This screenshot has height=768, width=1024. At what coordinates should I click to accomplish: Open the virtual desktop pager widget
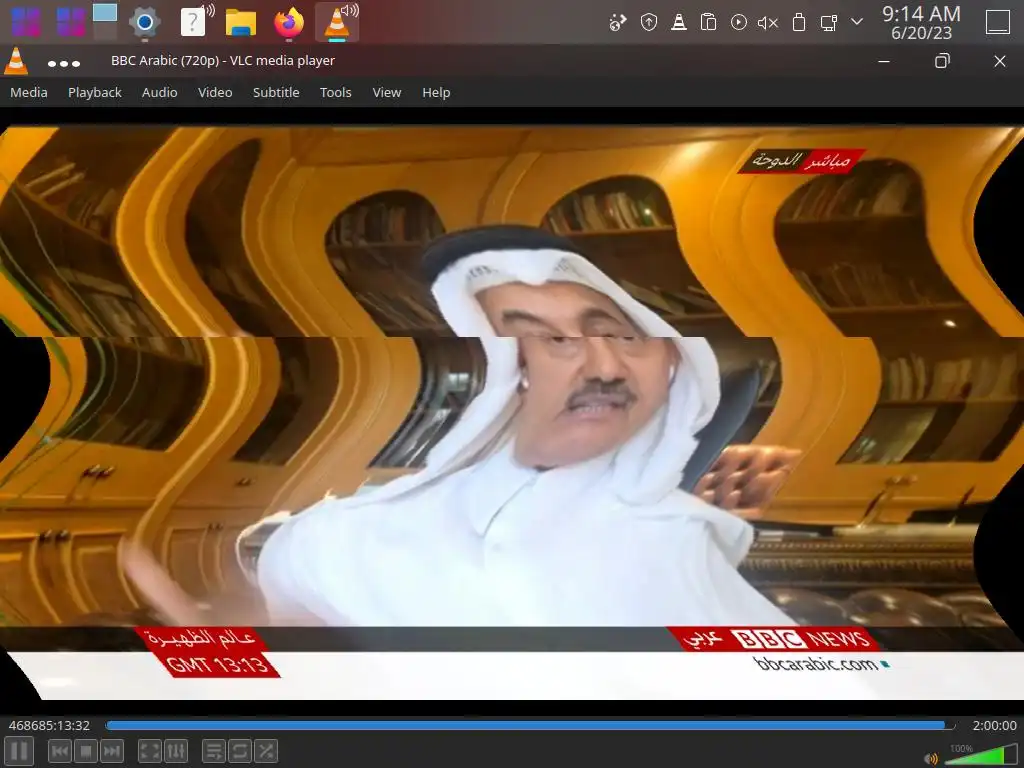[104, 22]
